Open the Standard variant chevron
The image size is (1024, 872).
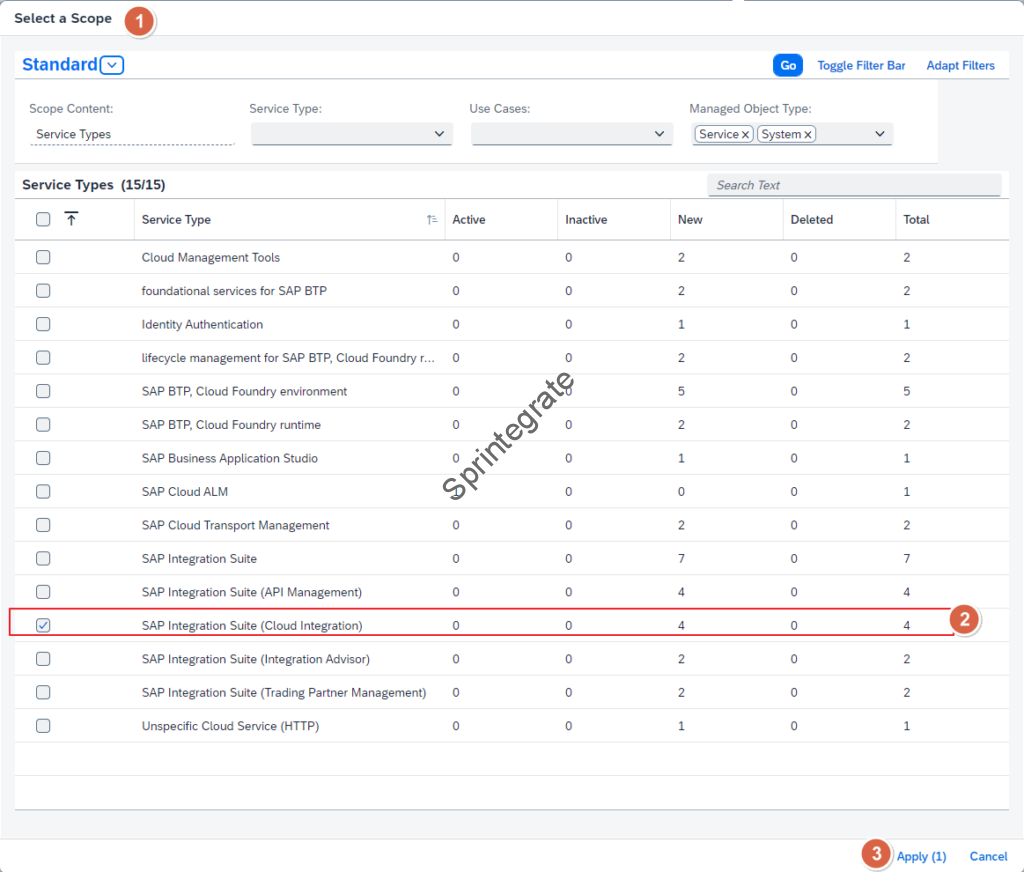112,64
